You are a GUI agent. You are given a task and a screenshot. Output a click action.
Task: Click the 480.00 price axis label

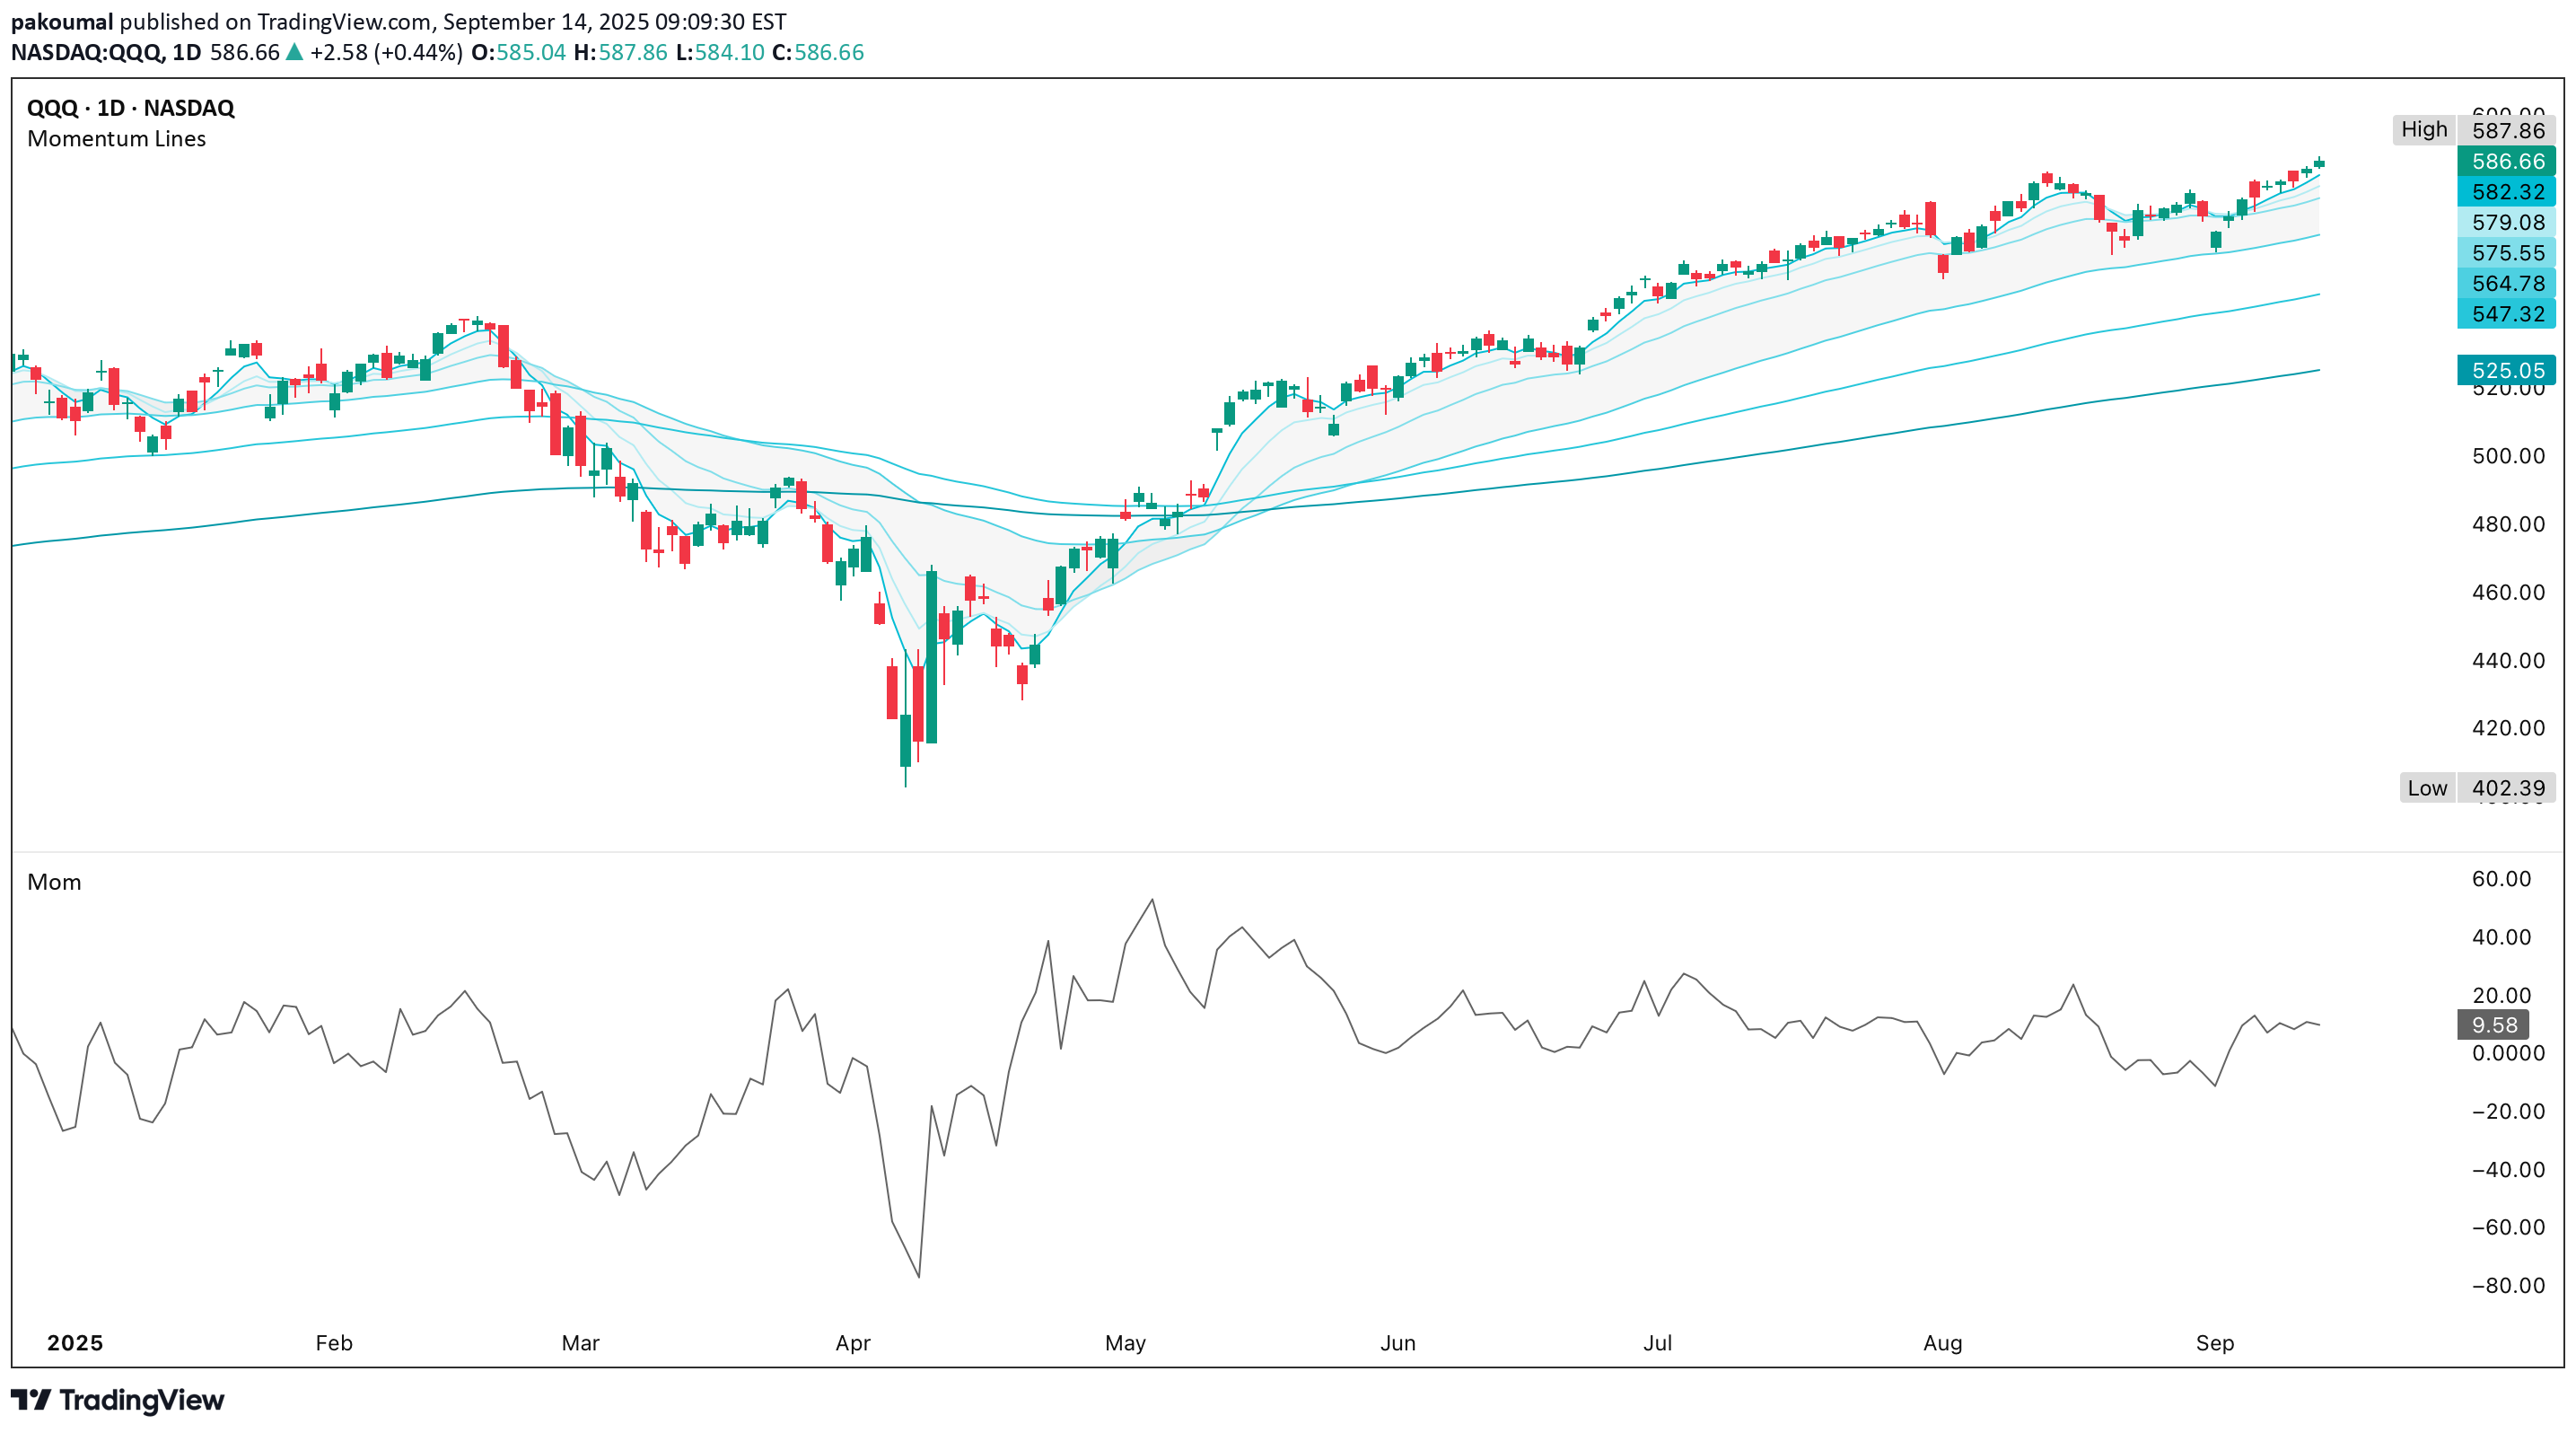pos(2508,524)
